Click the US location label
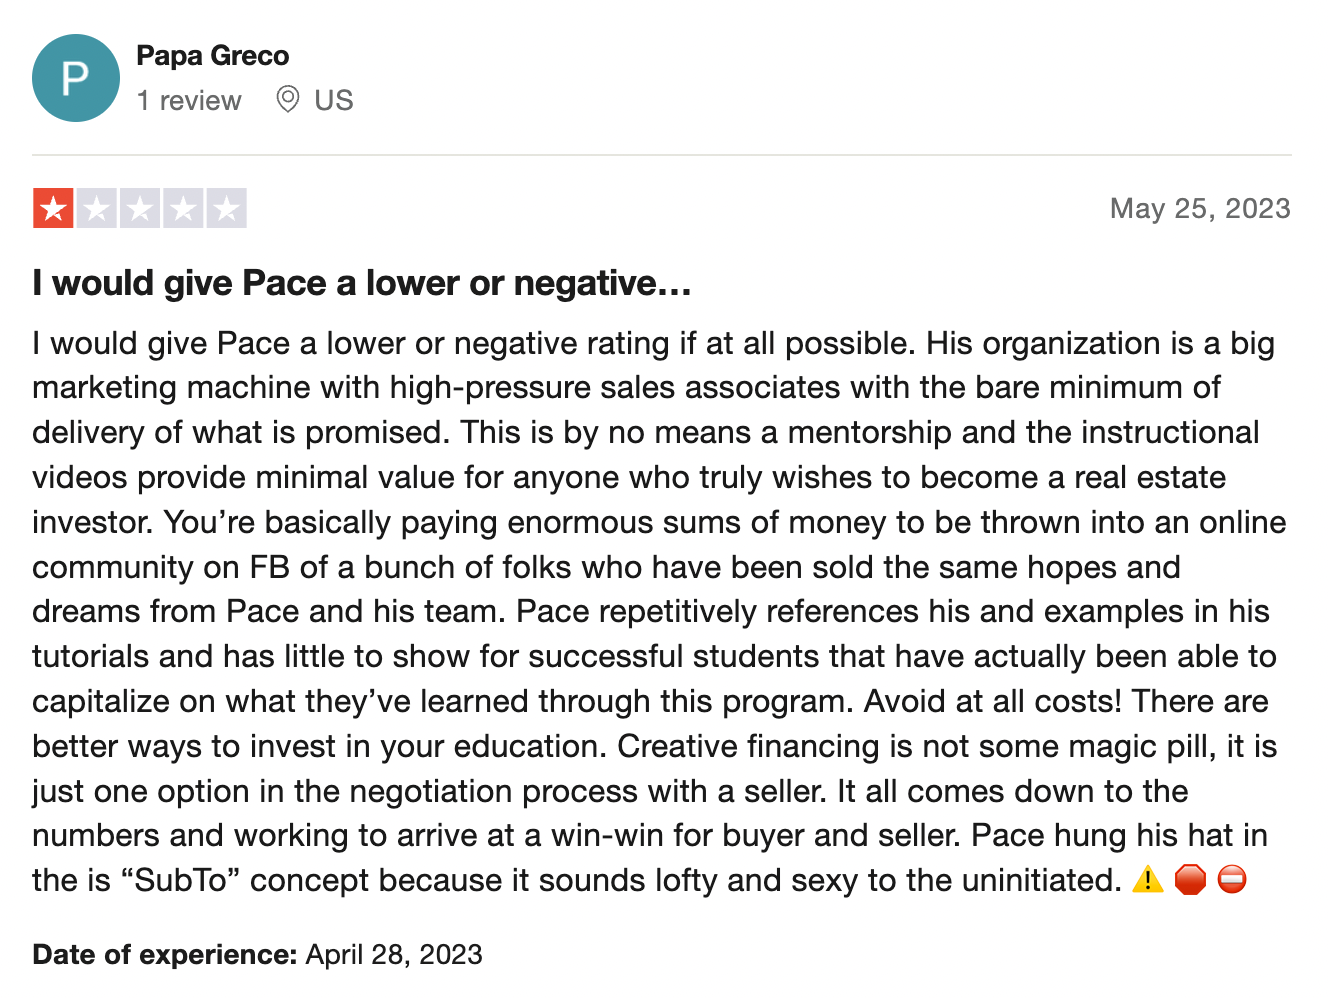This screenshot has height=998, width=1328. click(x=334, y=101)
